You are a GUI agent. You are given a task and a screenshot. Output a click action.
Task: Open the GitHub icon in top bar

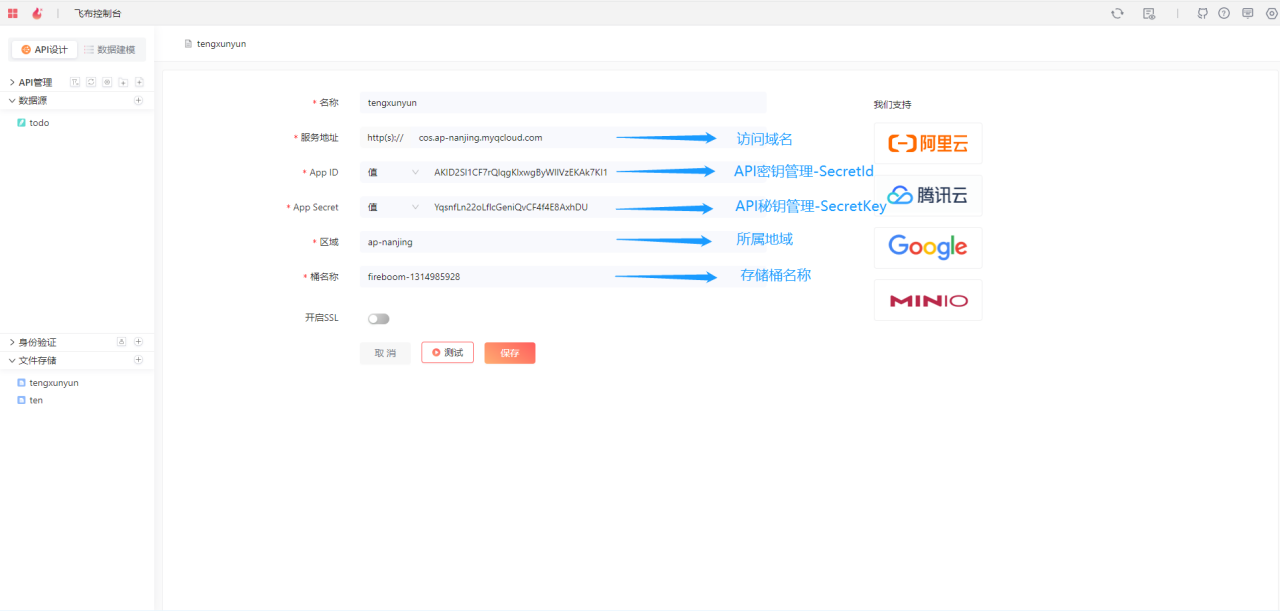[x=1202, y=13]
